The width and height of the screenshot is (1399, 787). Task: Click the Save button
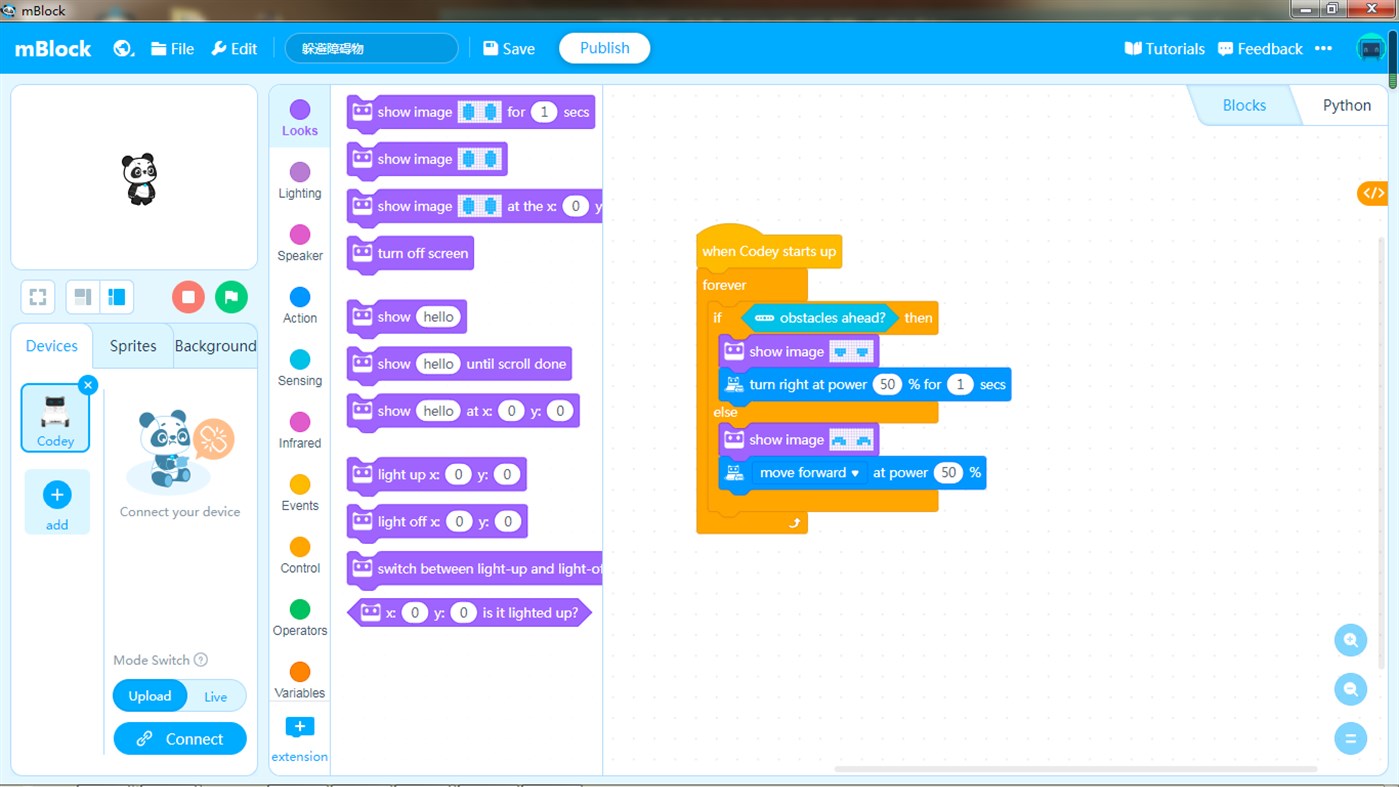[509, 48]
